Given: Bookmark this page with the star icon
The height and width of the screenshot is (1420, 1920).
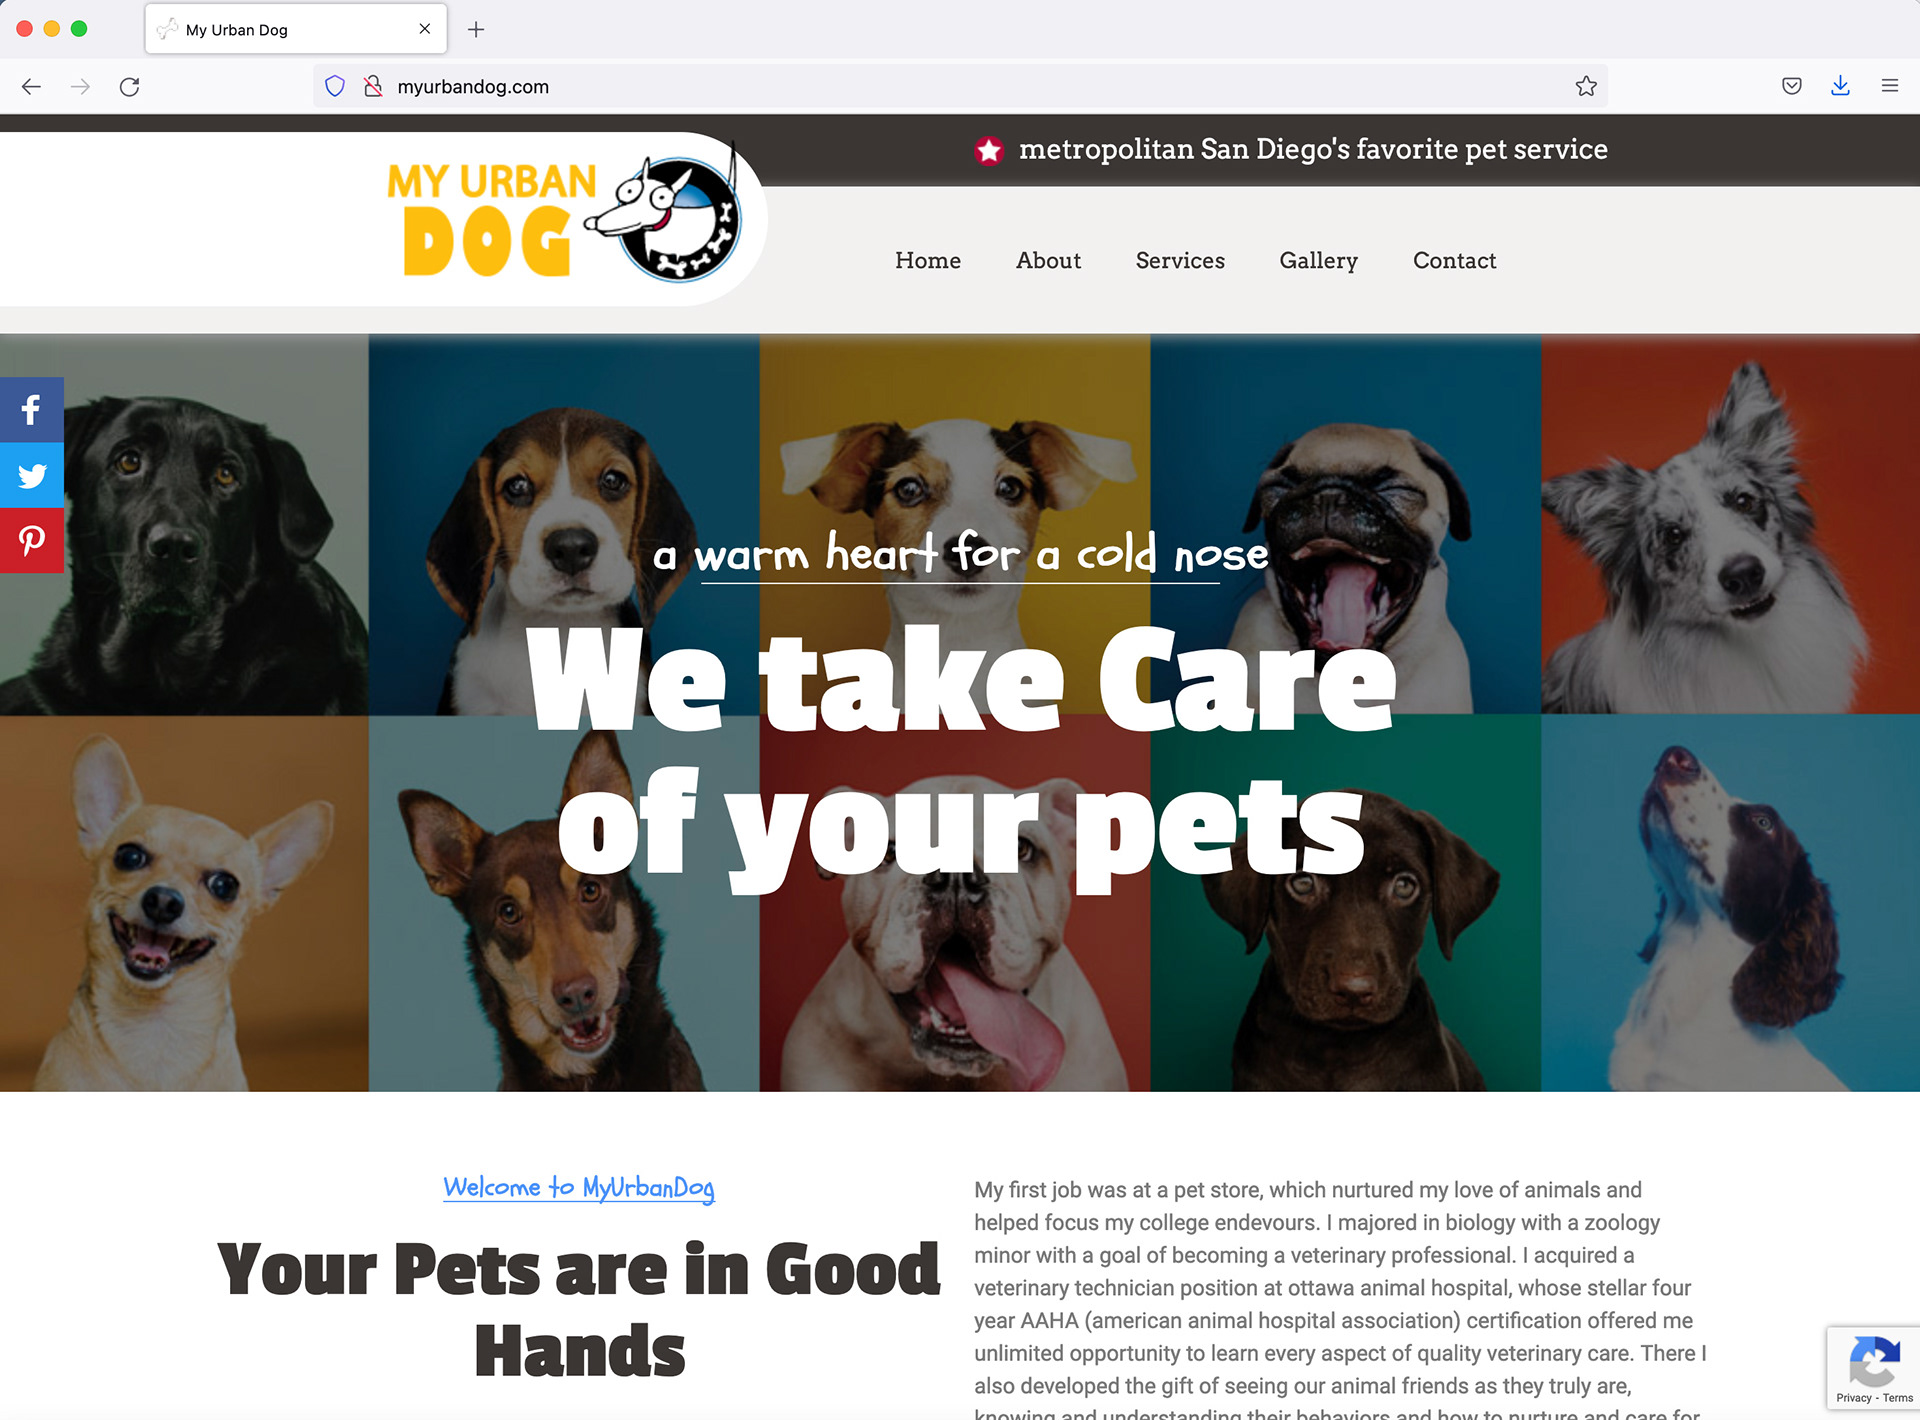Looking at the screenshot, I should pos(1586,86).
